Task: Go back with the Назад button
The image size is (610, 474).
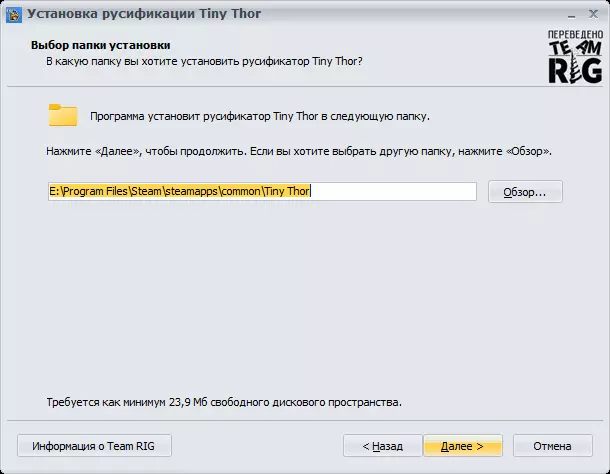Action: (x=382, y=445)
